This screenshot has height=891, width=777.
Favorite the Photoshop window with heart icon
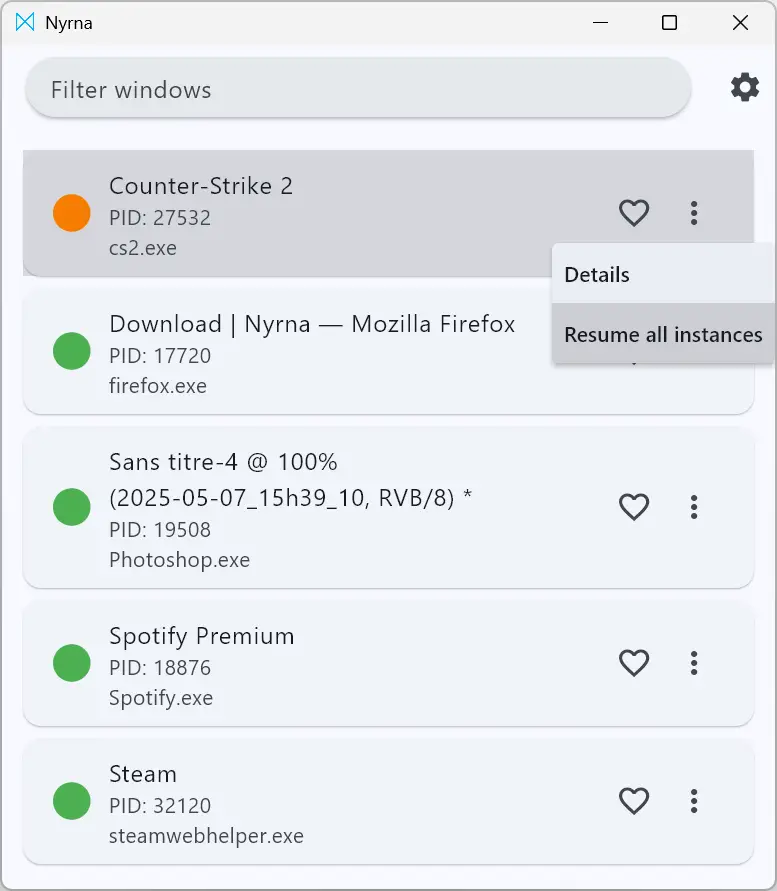point(634,507)
